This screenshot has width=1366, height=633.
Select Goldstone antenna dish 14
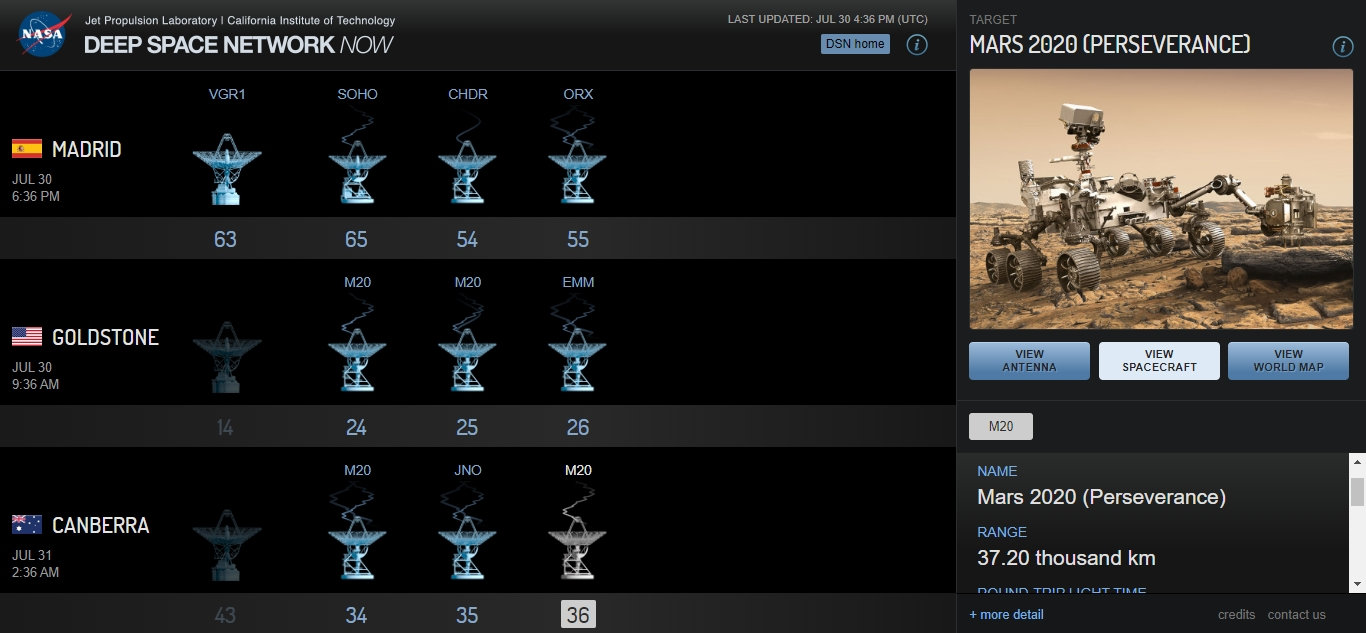pos(226,356)
